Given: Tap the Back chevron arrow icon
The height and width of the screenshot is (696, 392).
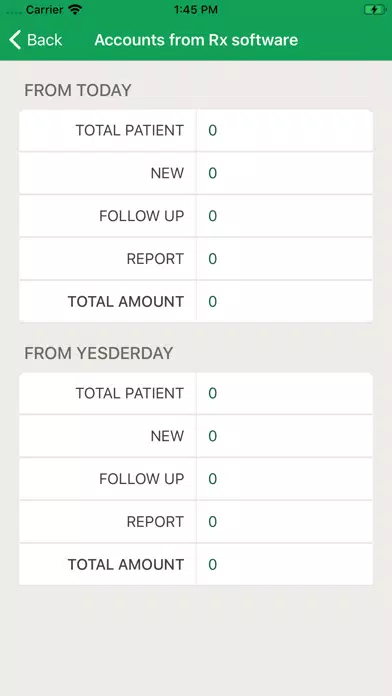Looking at the screenshot, I should click(15, 40).
